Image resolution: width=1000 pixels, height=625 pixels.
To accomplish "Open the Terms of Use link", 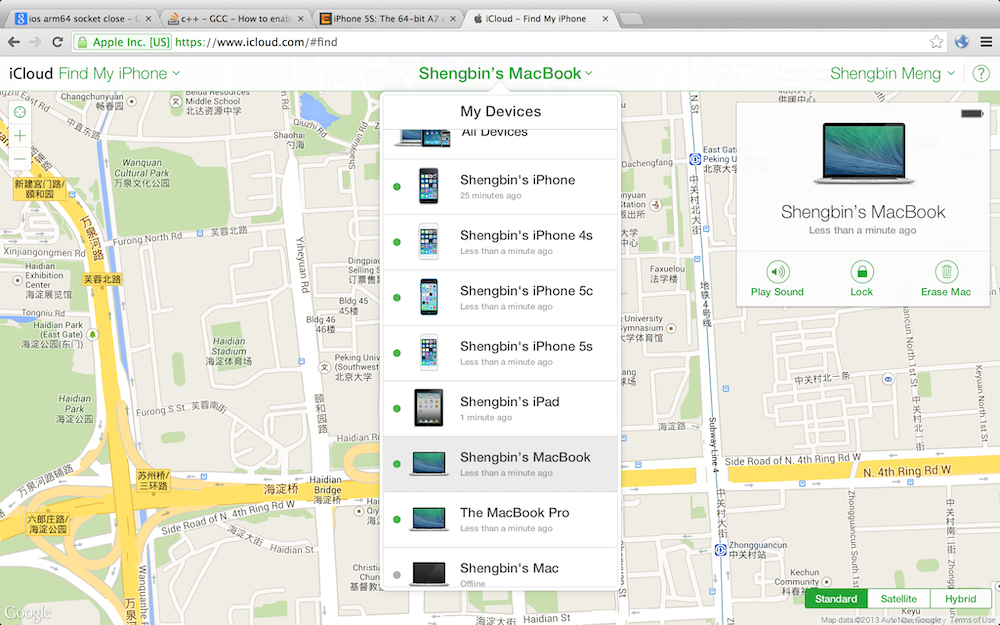I will (x=974, y=620).
